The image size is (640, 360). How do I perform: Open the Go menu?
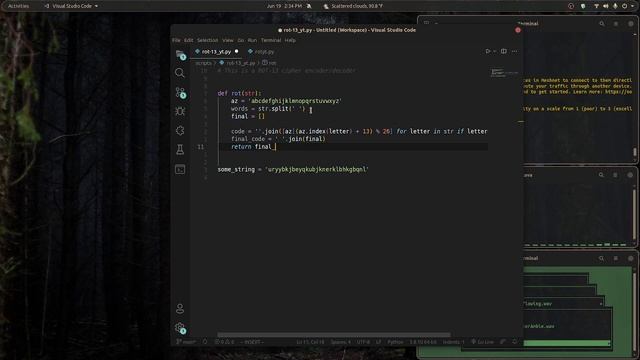[241, 40]
